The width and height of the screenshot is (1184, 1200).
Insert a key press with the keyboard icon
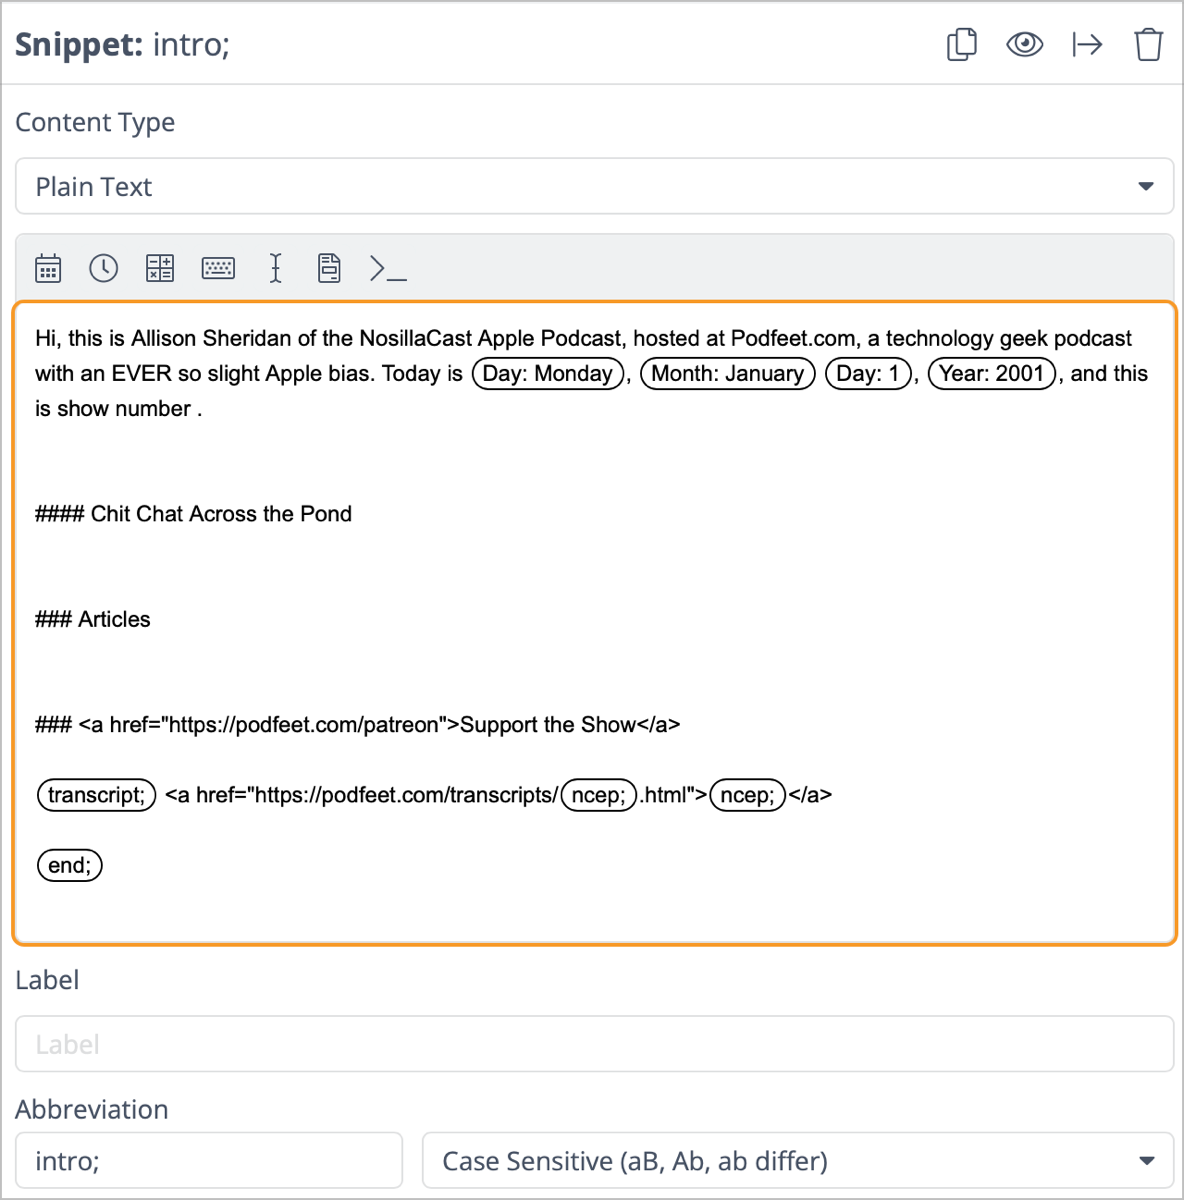coord(218,268)
